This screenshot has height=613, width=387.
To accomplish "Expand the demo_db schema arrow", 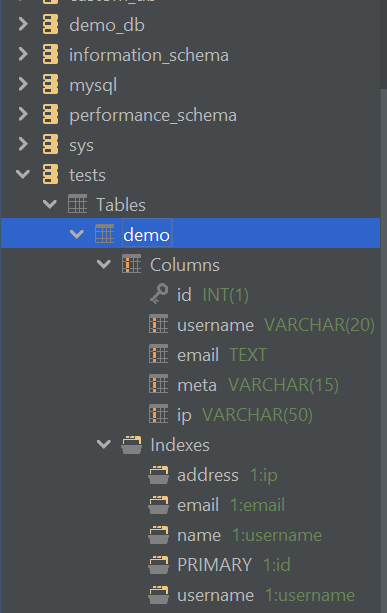I will [23, 24].
